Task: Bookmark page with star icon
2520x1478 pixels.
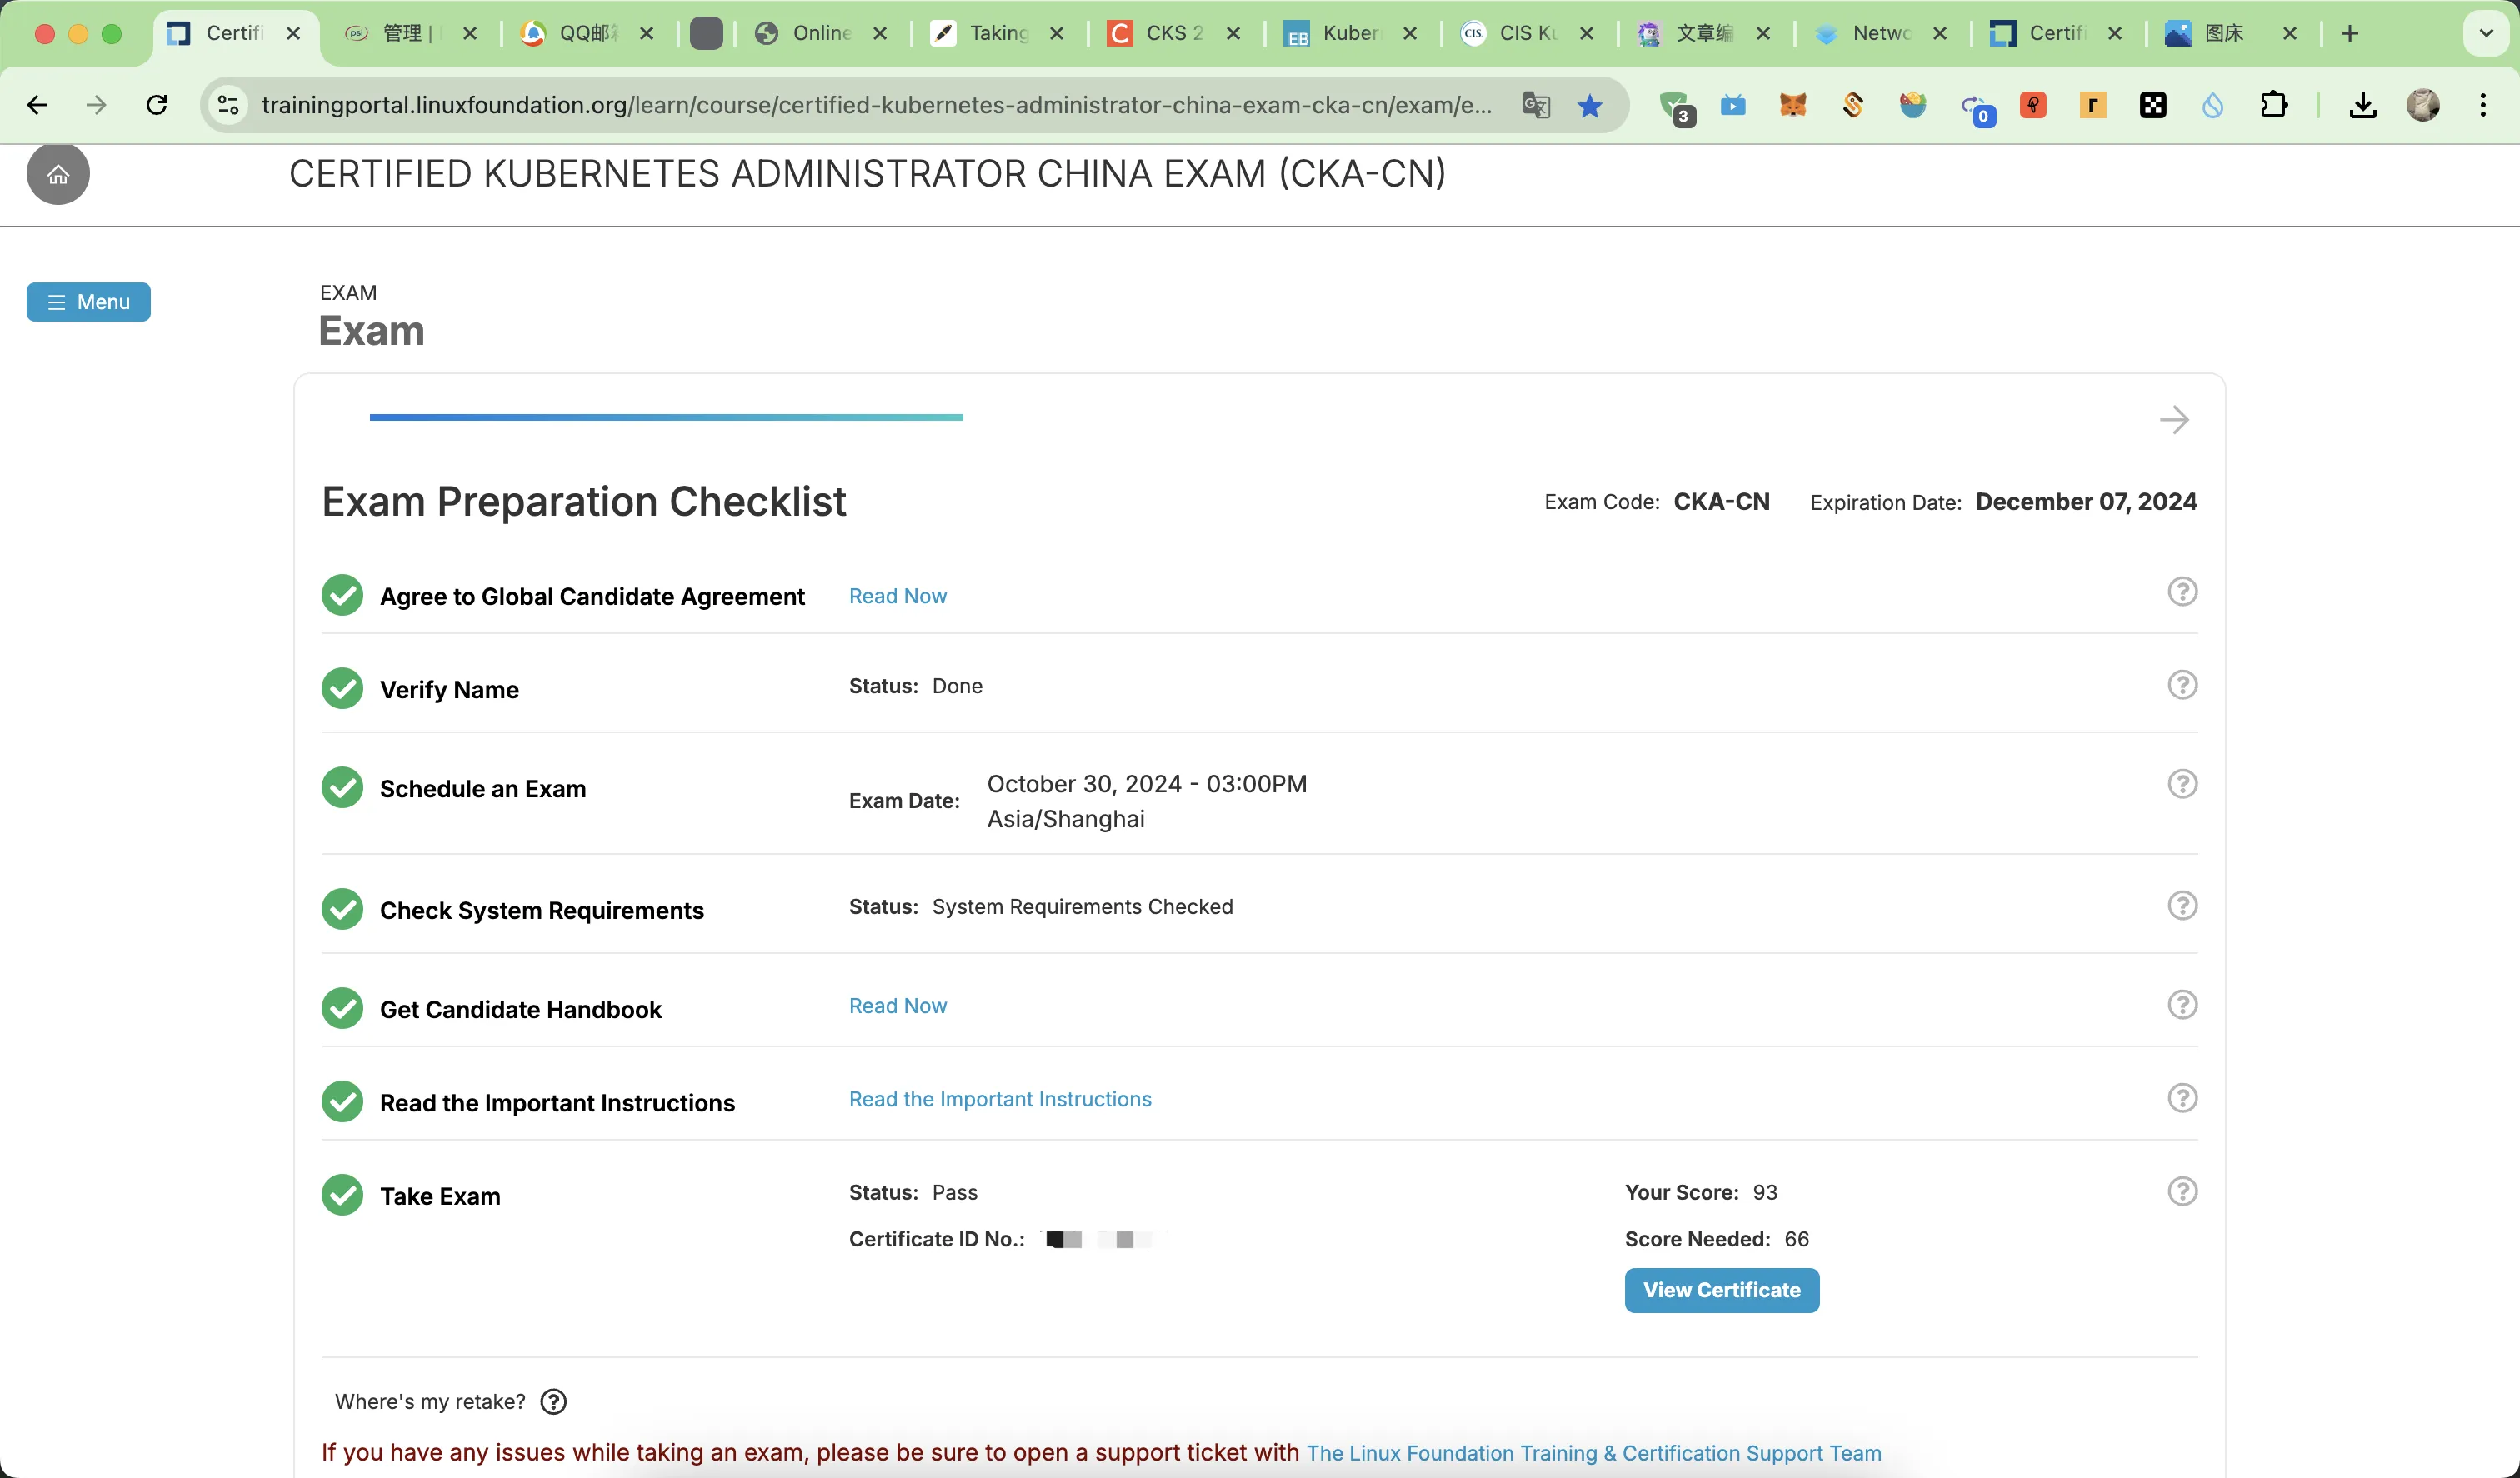Action: coord(1590,105)
